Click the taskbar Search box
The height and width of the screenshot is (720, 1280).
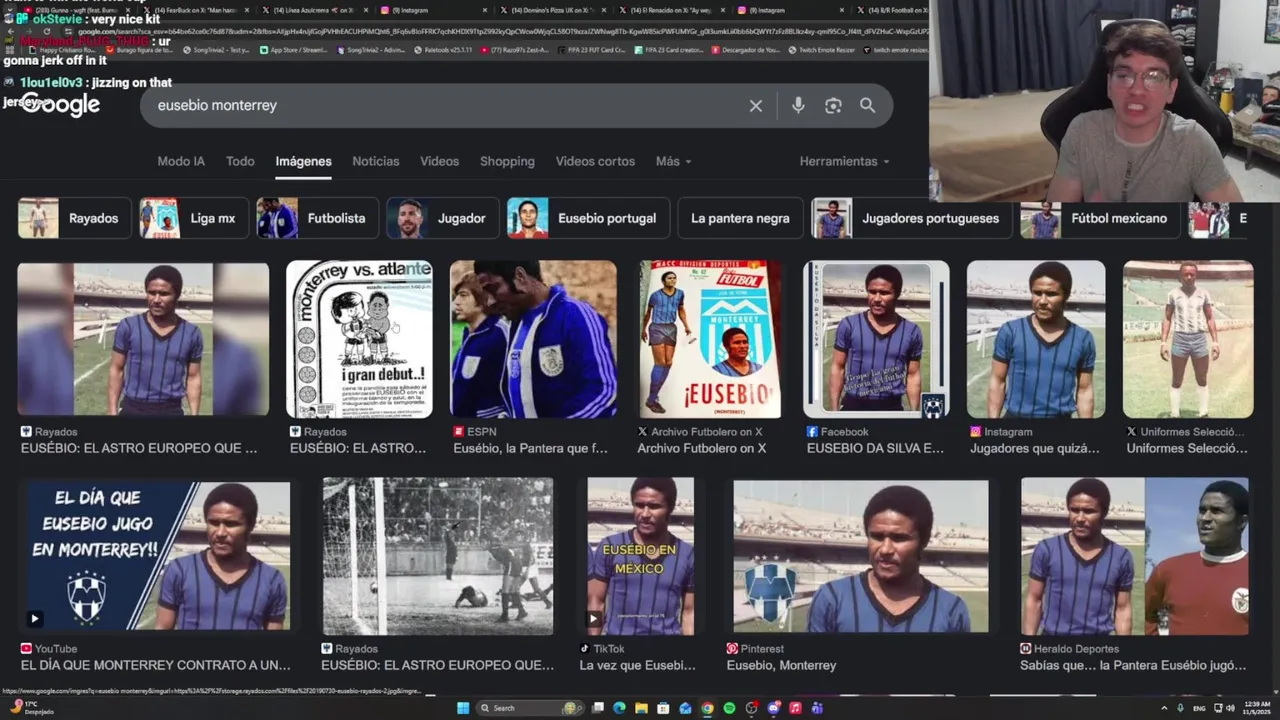pos(530,708)
